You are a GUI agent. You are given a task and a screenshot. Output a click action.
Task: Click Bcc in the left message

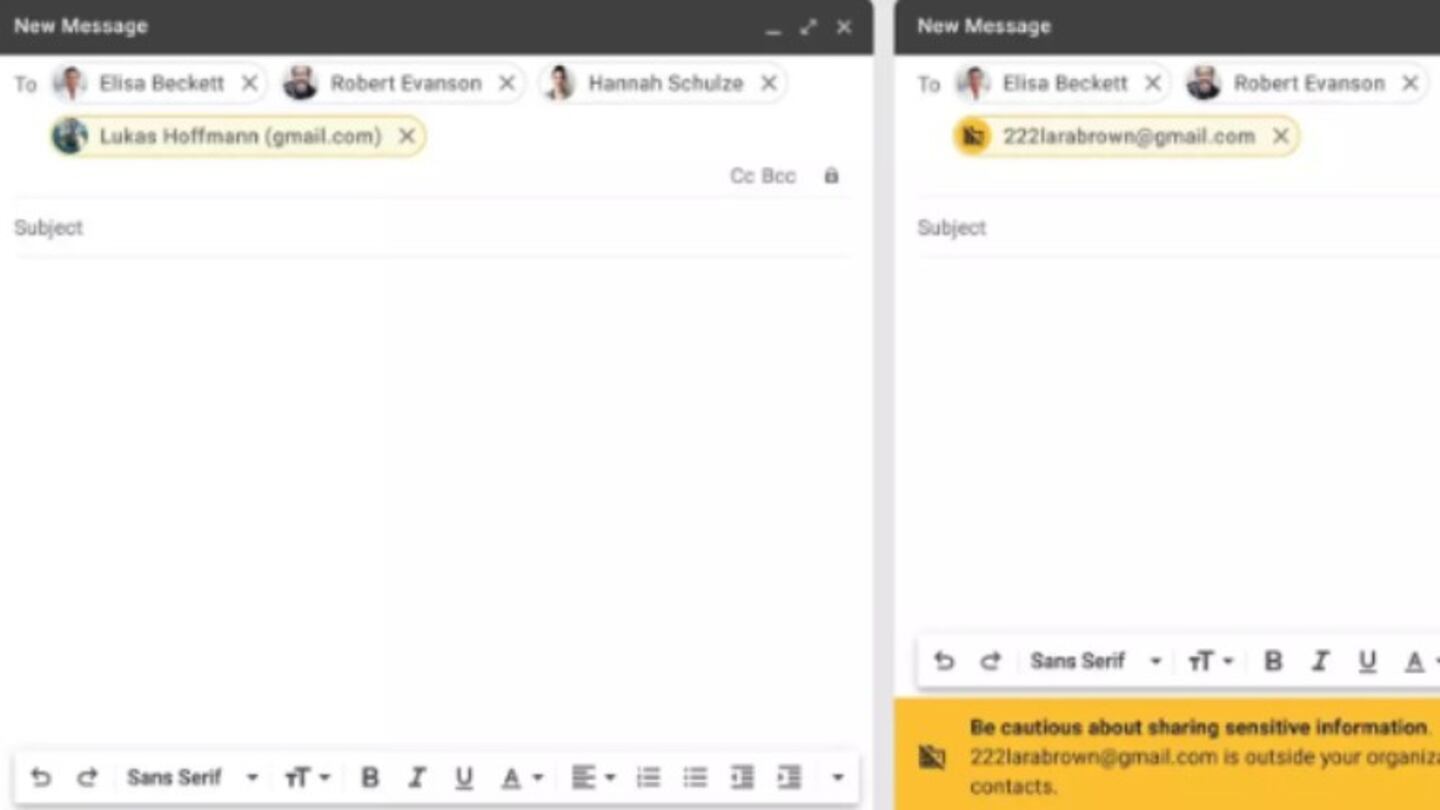[x=779, y=176]
